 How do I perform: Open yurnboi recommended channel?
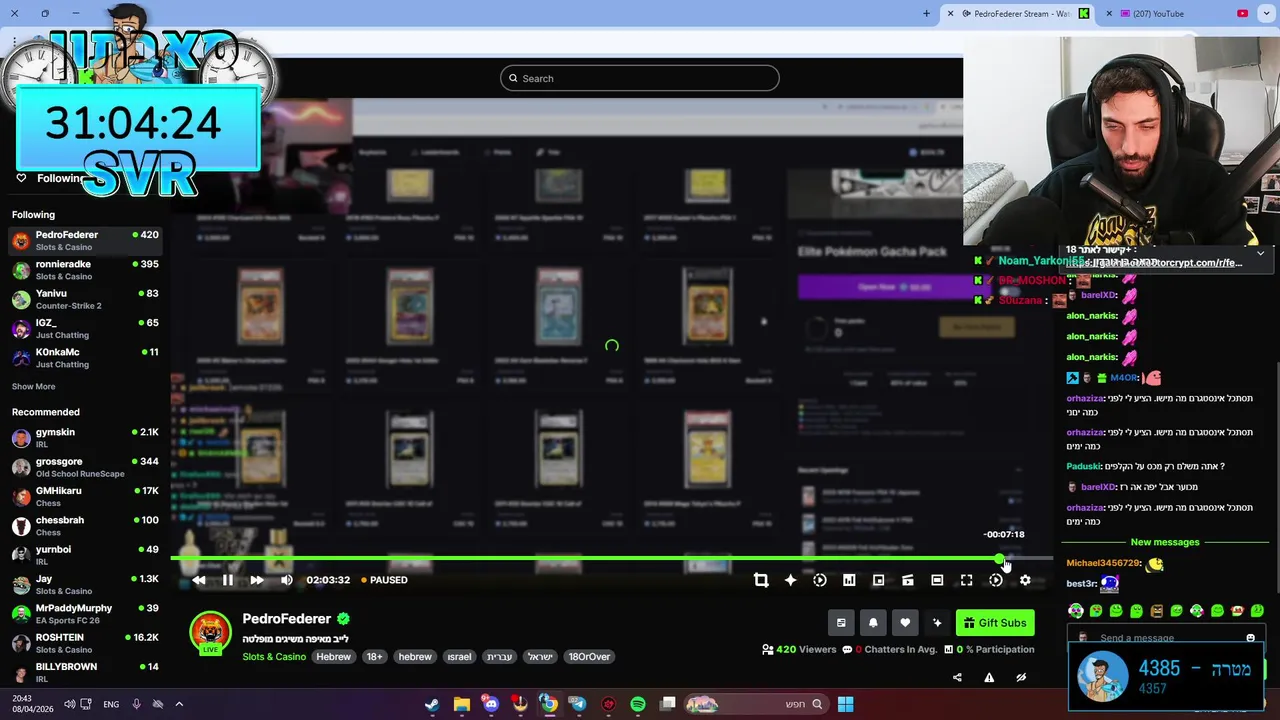click(x=85, y=555)
